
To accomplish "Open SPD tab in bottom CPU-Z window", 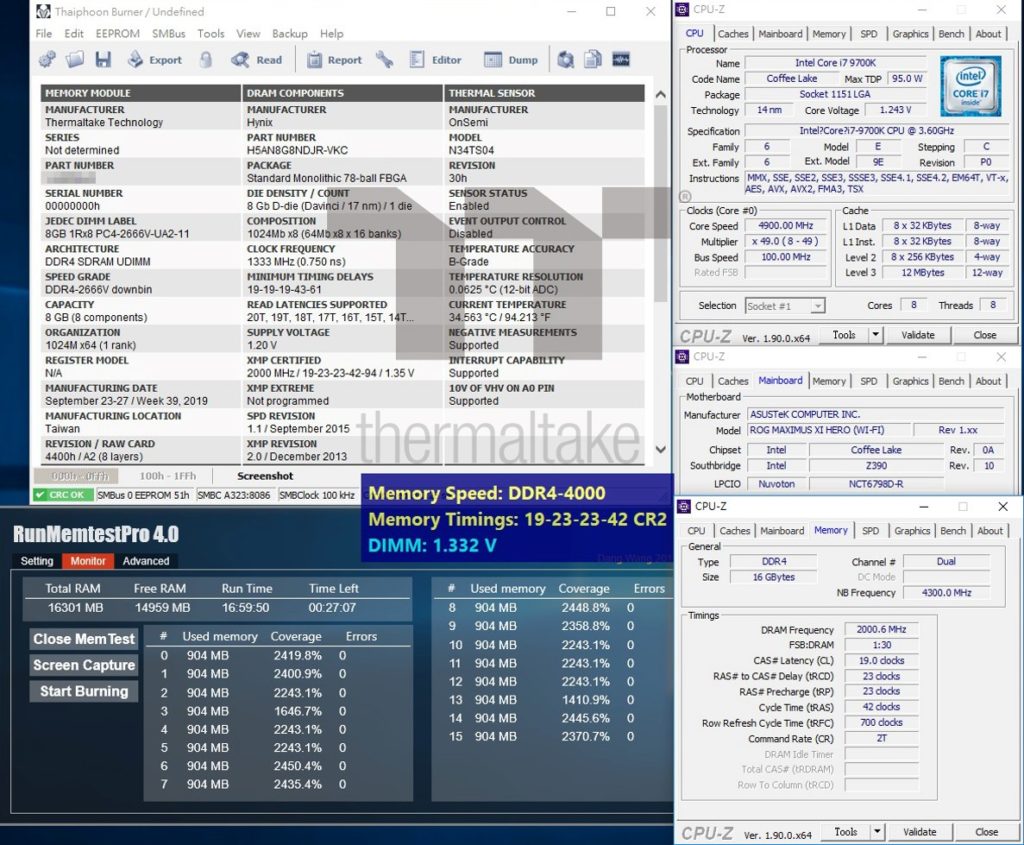I will (871, 531).
